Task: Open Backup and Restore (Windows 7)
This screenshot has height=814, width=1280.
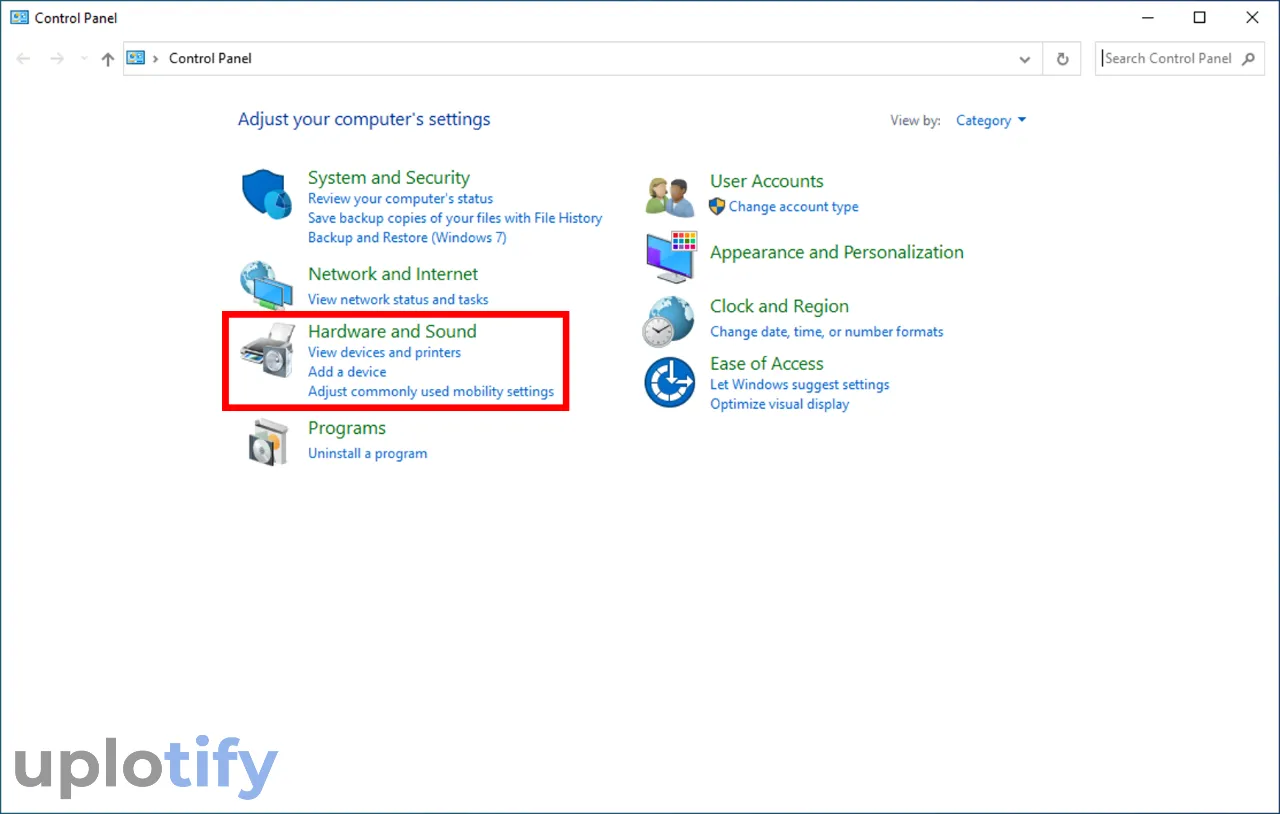Action: 407,237
